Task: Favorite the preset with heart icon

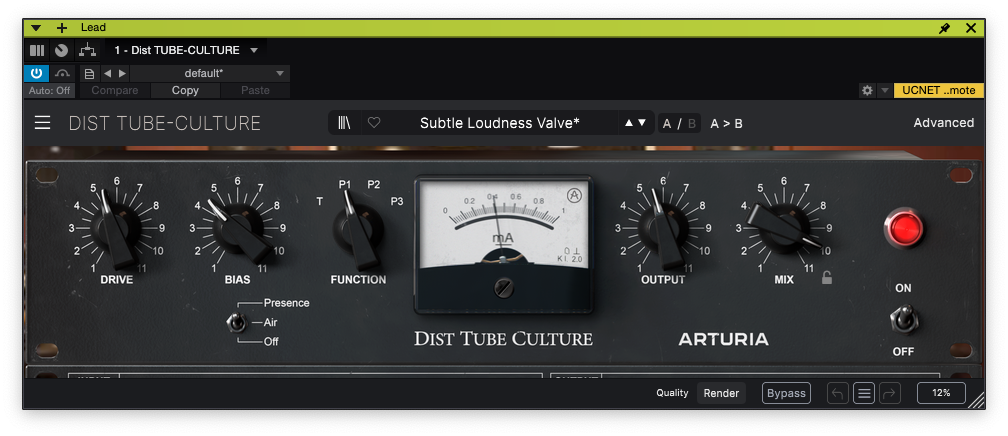Action: 374,123
